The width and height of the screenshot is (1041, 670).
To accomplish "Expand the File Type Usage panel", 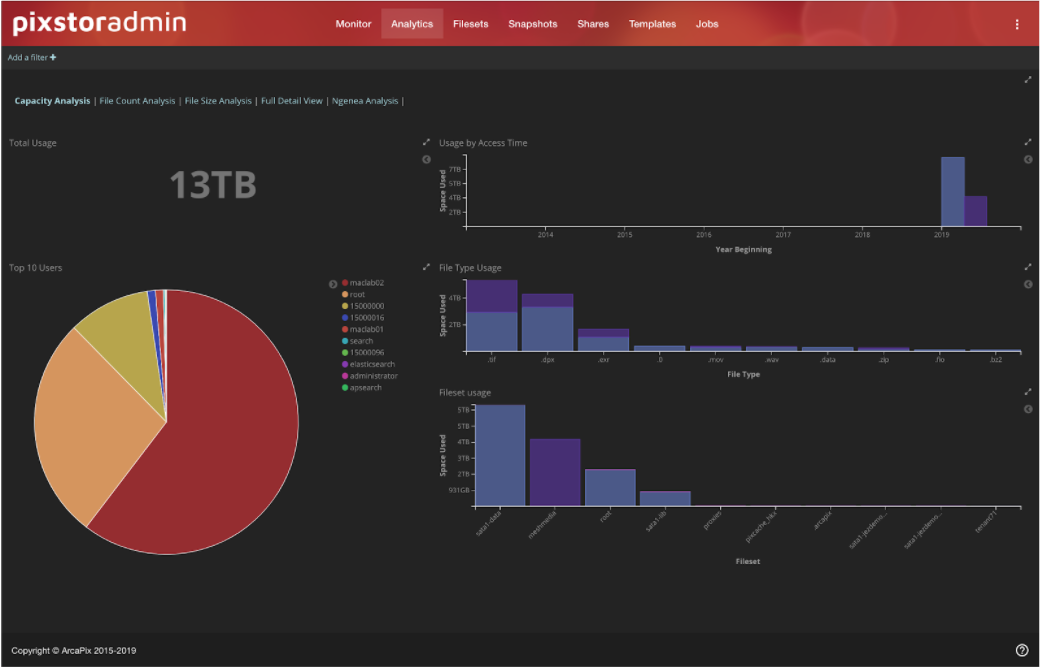I will 1028,268.
